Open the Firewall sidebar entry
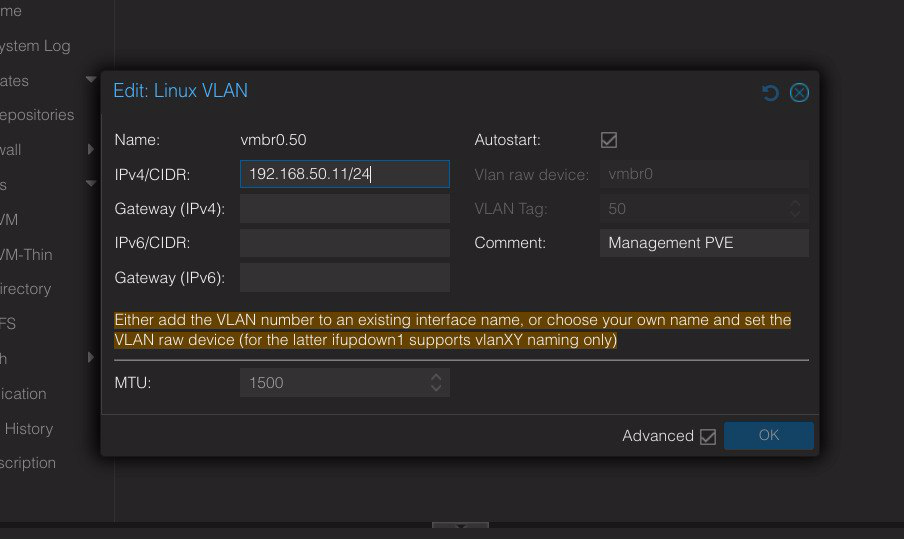Image resolution: width=904 pixels, height=539 pixels. 10,150
